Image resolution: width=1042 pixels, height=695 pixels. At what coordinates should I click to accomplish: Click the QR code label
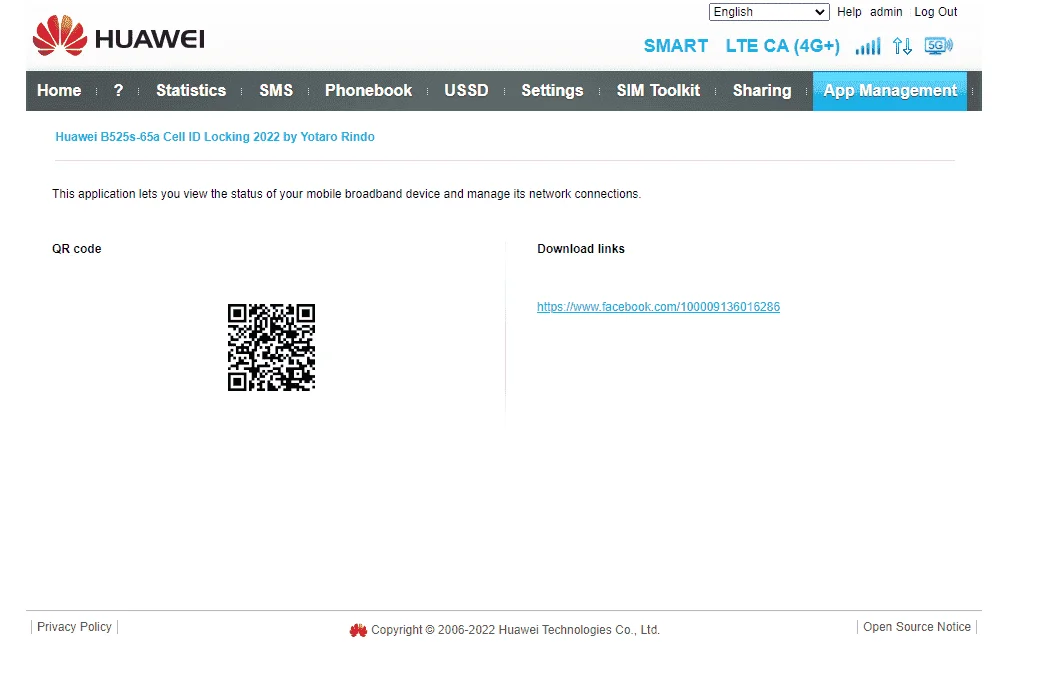(76, 248)
